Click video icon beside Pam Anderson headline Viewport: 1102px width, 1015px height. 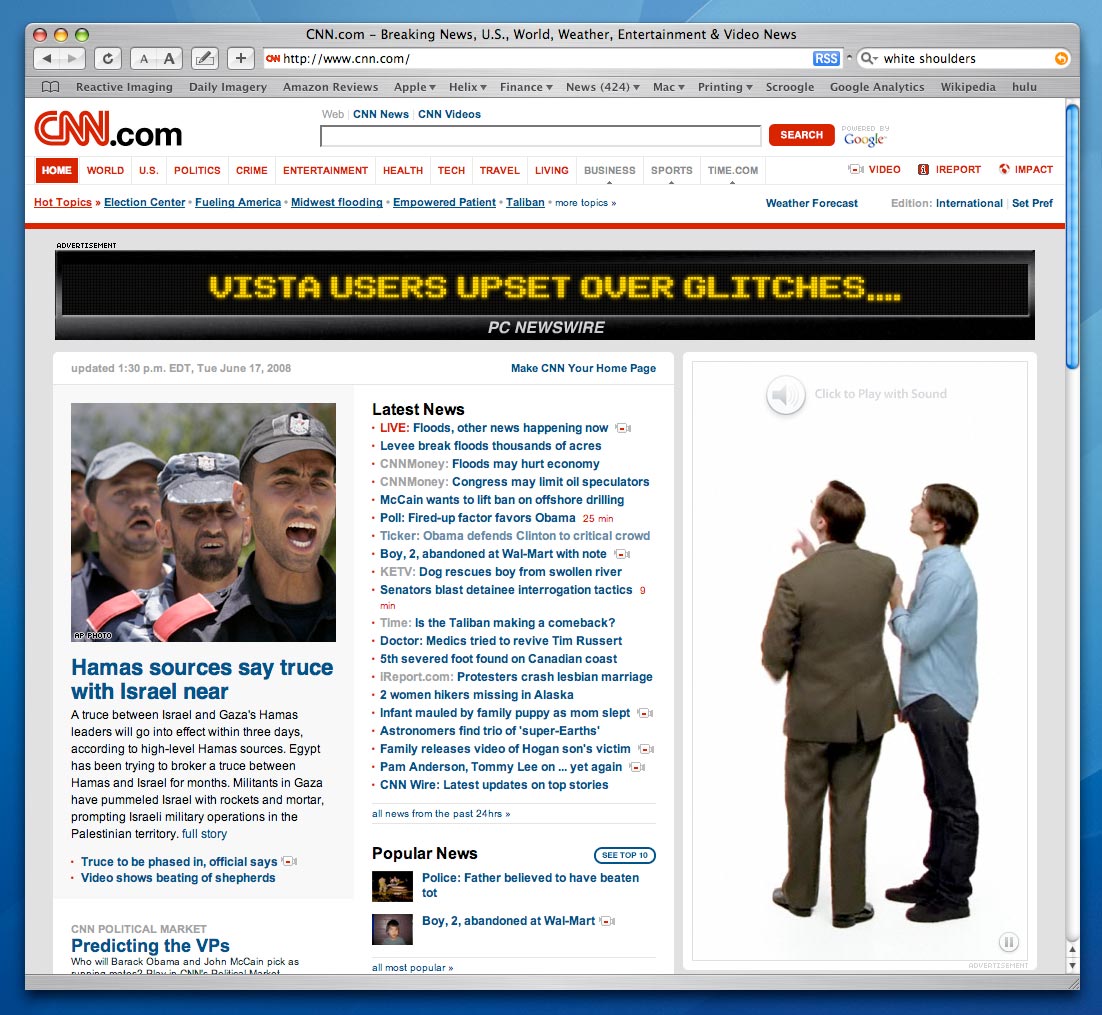point(637,767)
